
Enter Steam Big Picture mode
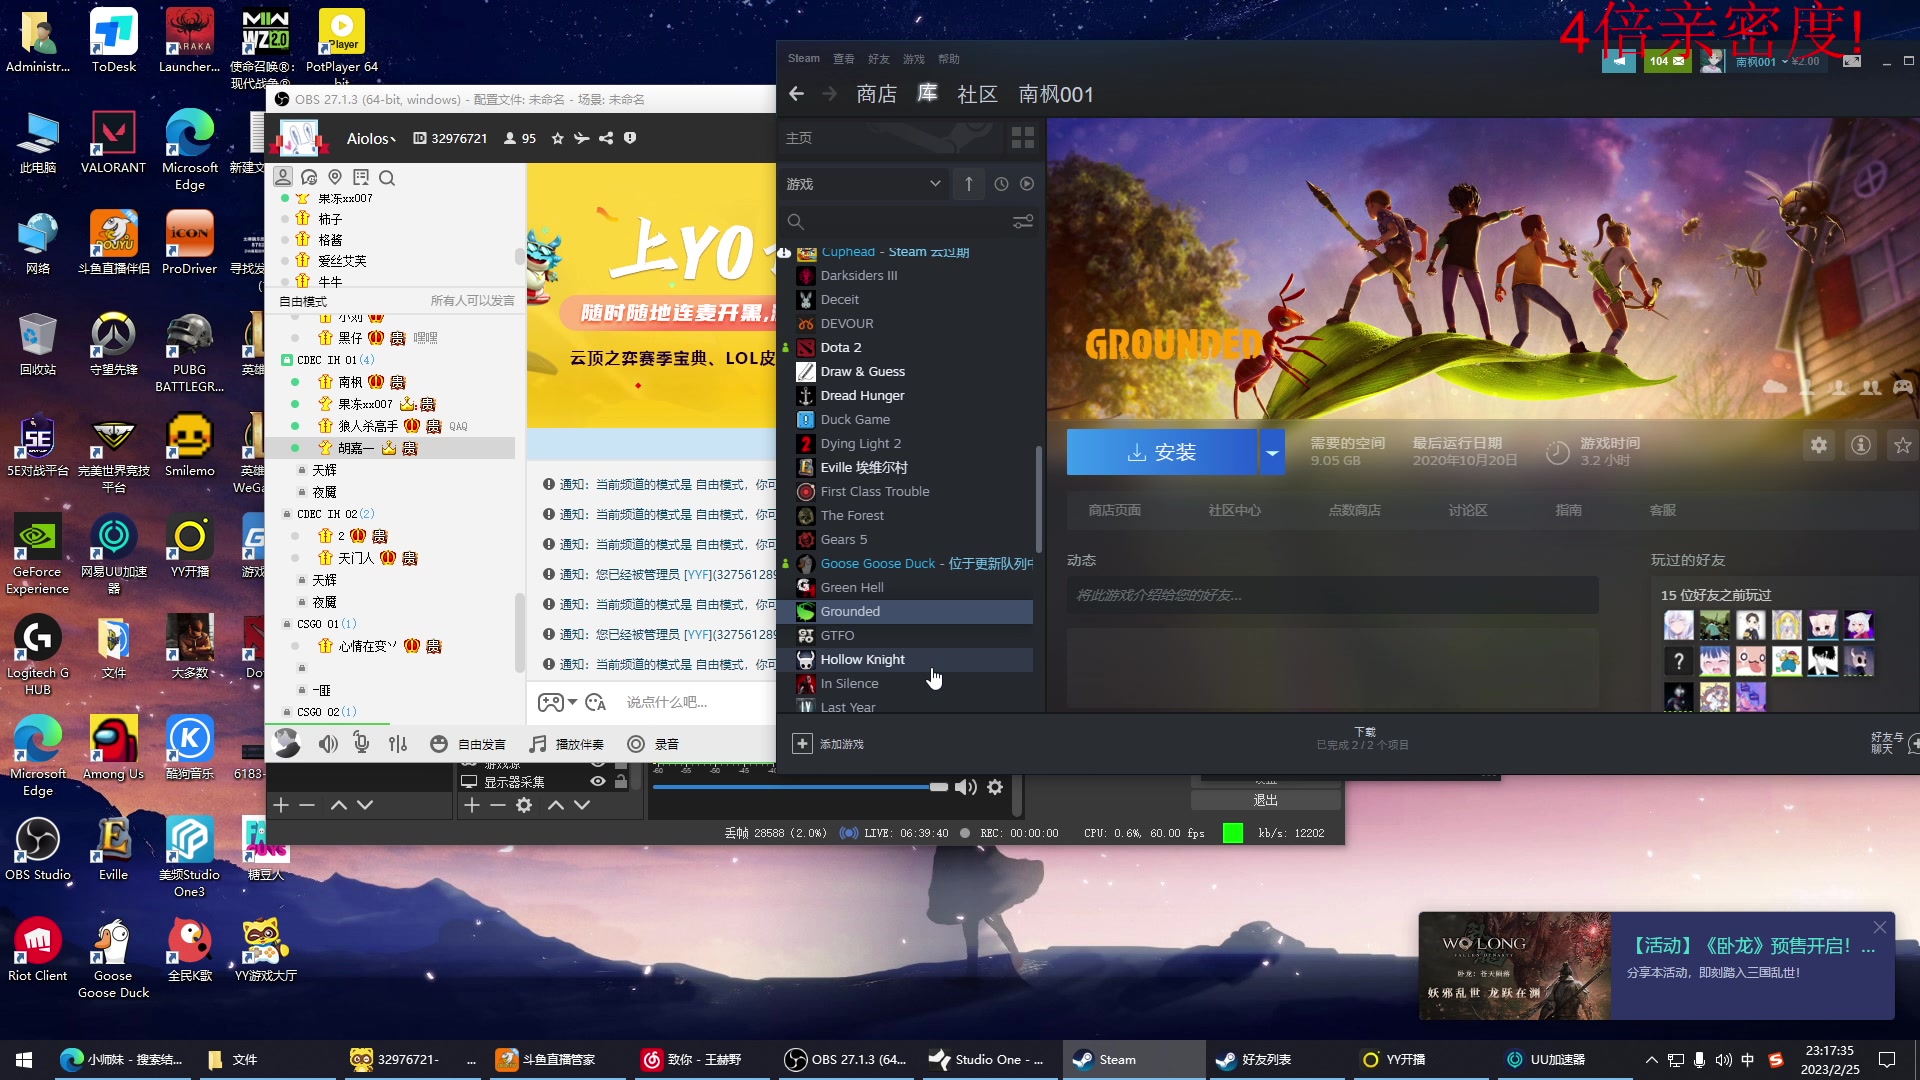click(1852, 61)
